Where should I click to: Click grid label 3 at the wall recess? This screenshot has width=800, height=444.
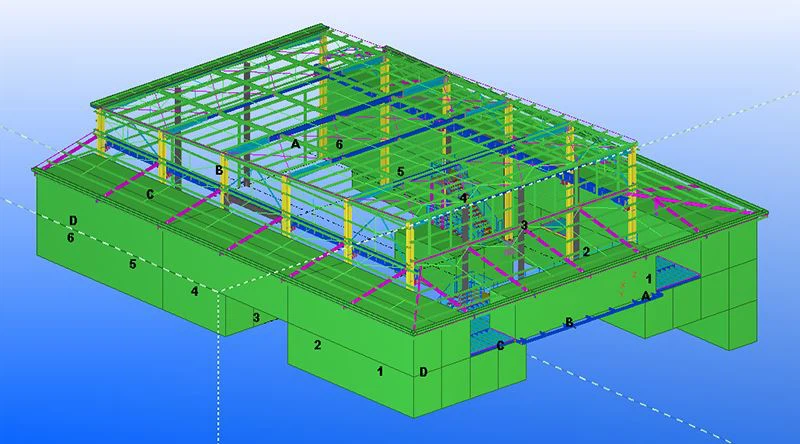coord(256,318)
